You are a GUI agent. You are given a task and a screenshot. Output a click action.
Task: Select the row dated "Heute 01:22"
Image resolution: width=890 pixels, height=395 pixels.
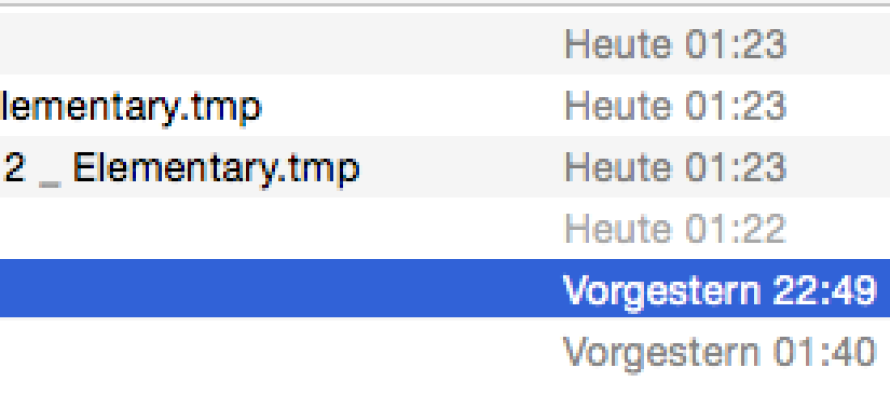tap(445, 228)
